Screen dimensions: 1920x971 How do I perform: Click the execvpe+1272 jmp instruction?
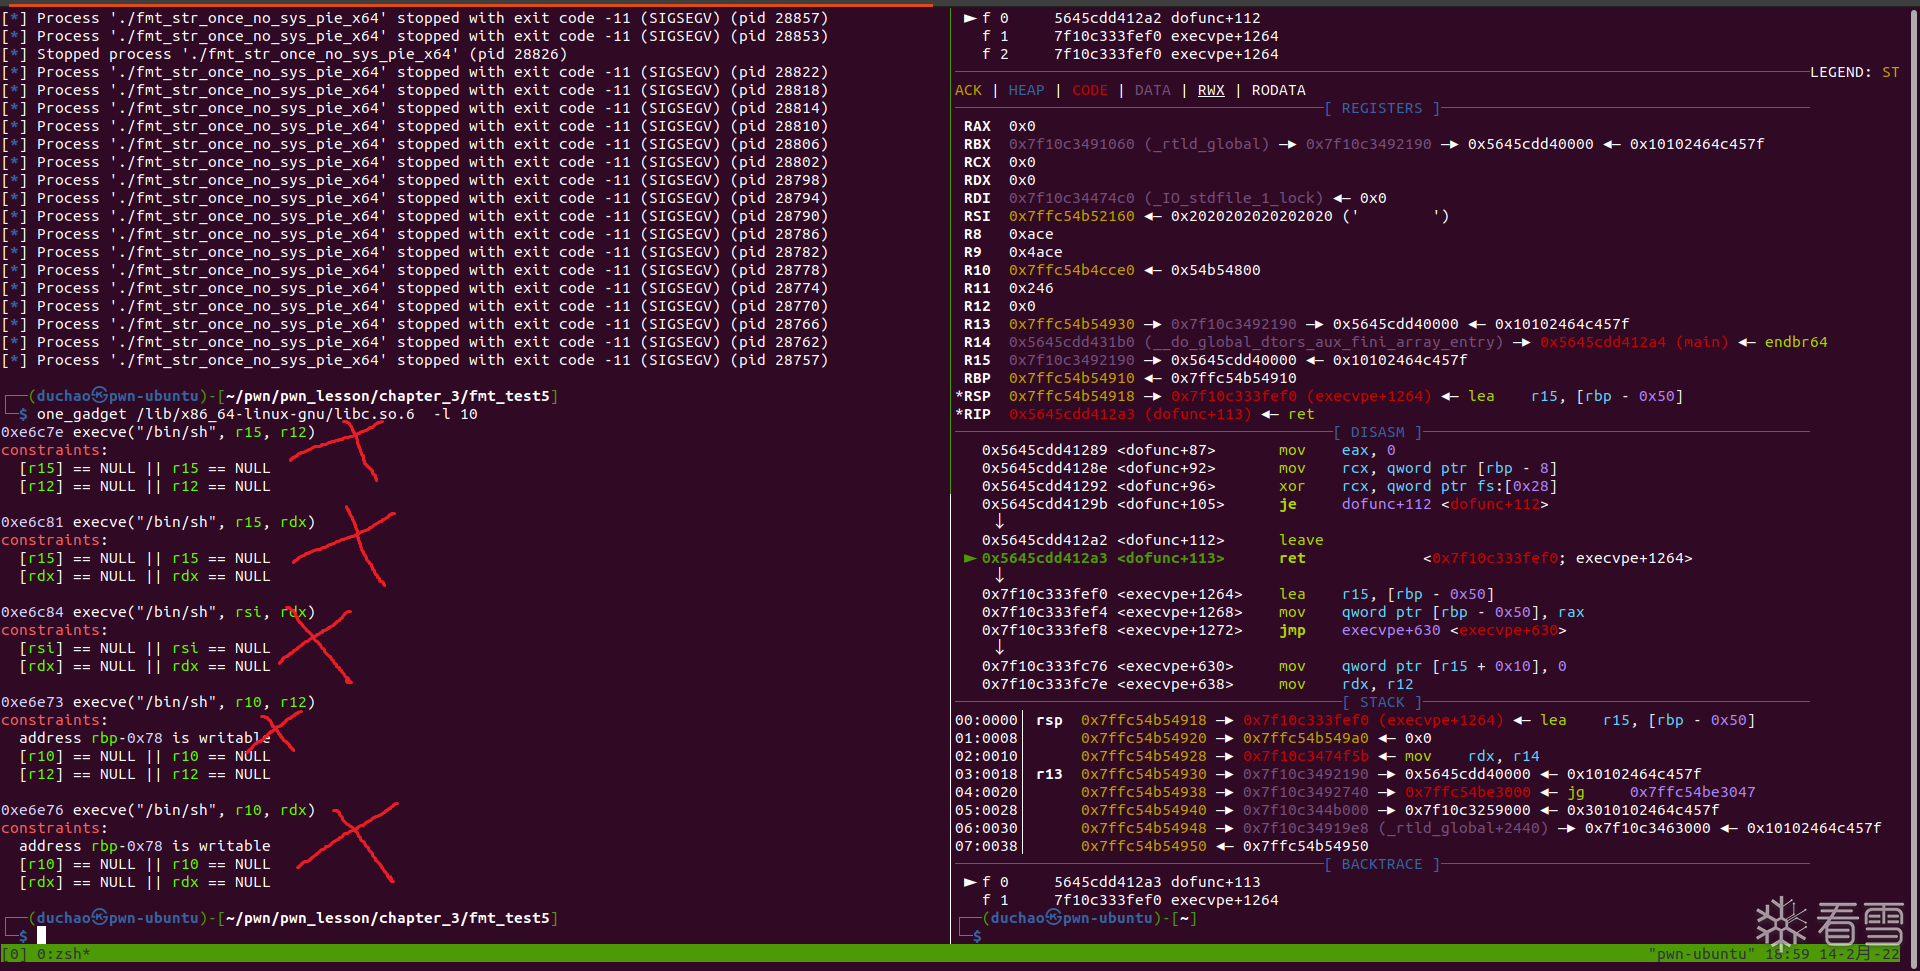pyautogui.click(x=1274, y=630)
